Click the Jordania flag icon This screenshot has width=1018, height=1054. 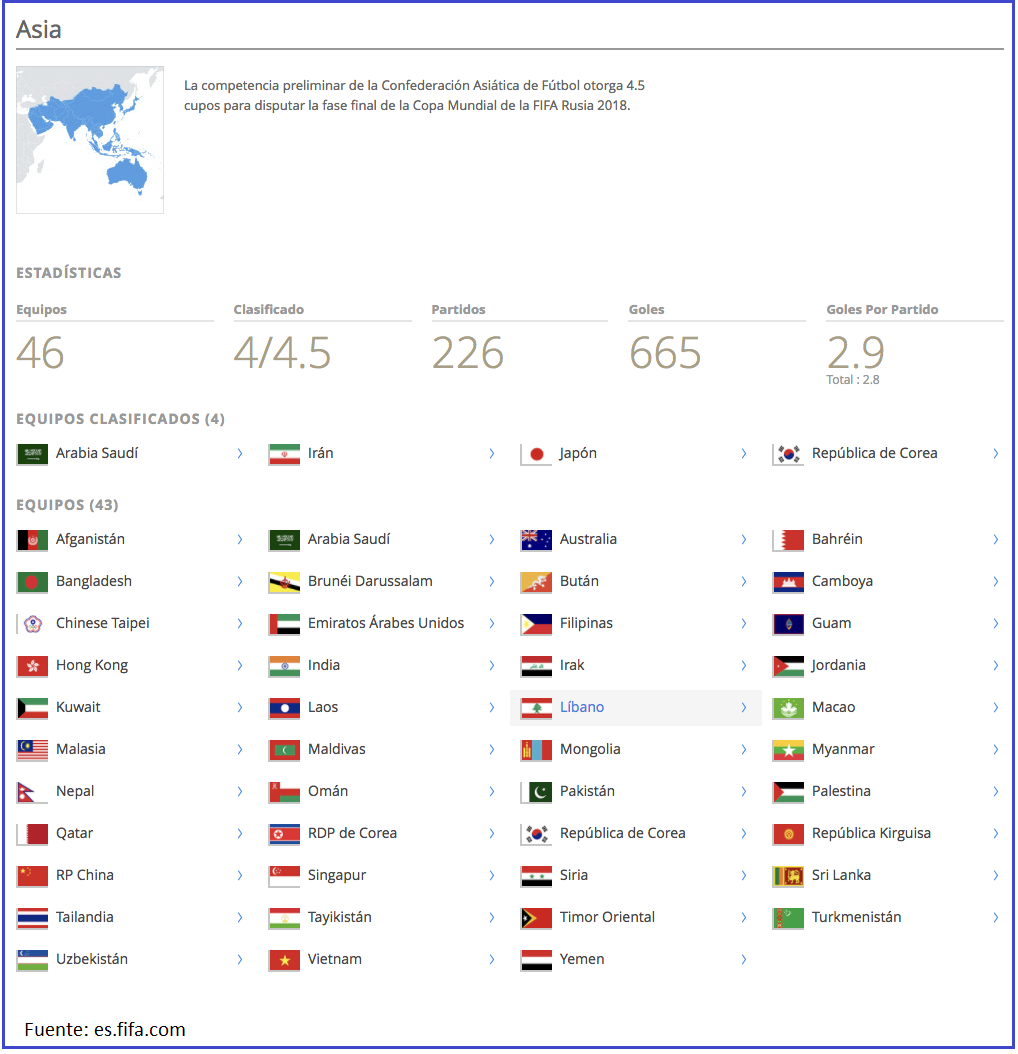[x=788, y=666]
